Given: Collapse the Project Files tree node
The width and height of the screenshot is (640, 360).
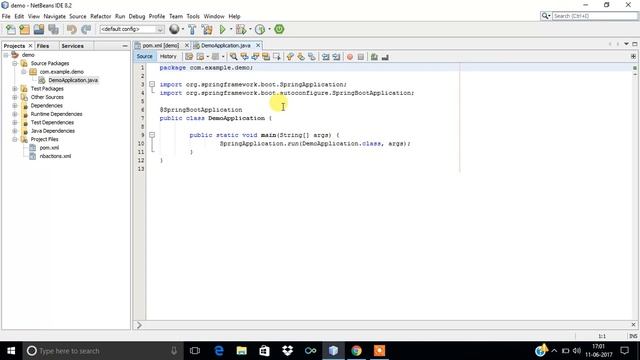Looking at the screenshot, I should click(15, 139).
